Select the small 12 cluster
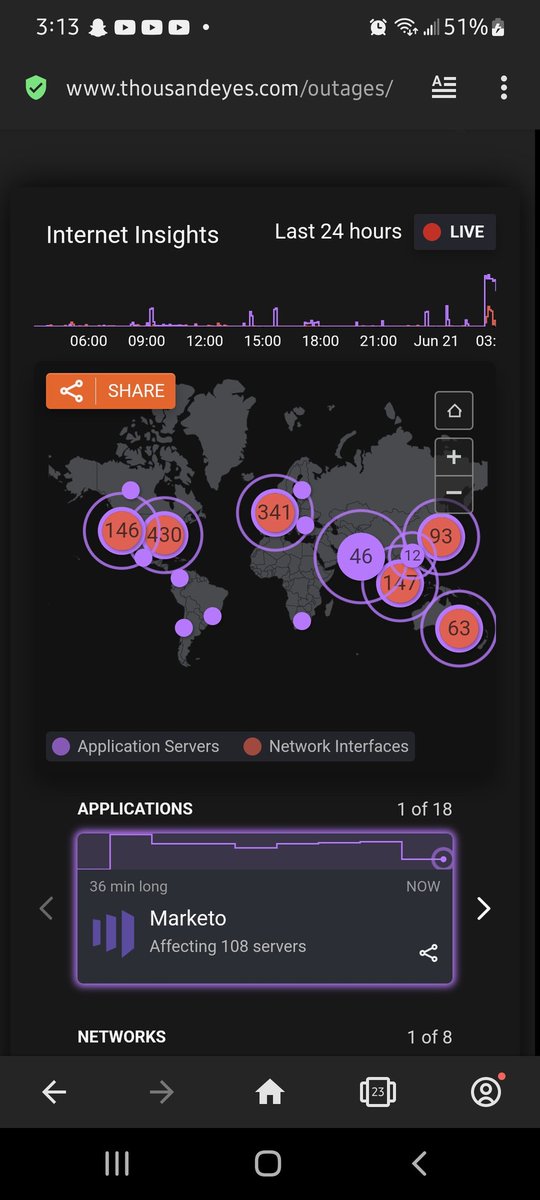 point(412,555)
